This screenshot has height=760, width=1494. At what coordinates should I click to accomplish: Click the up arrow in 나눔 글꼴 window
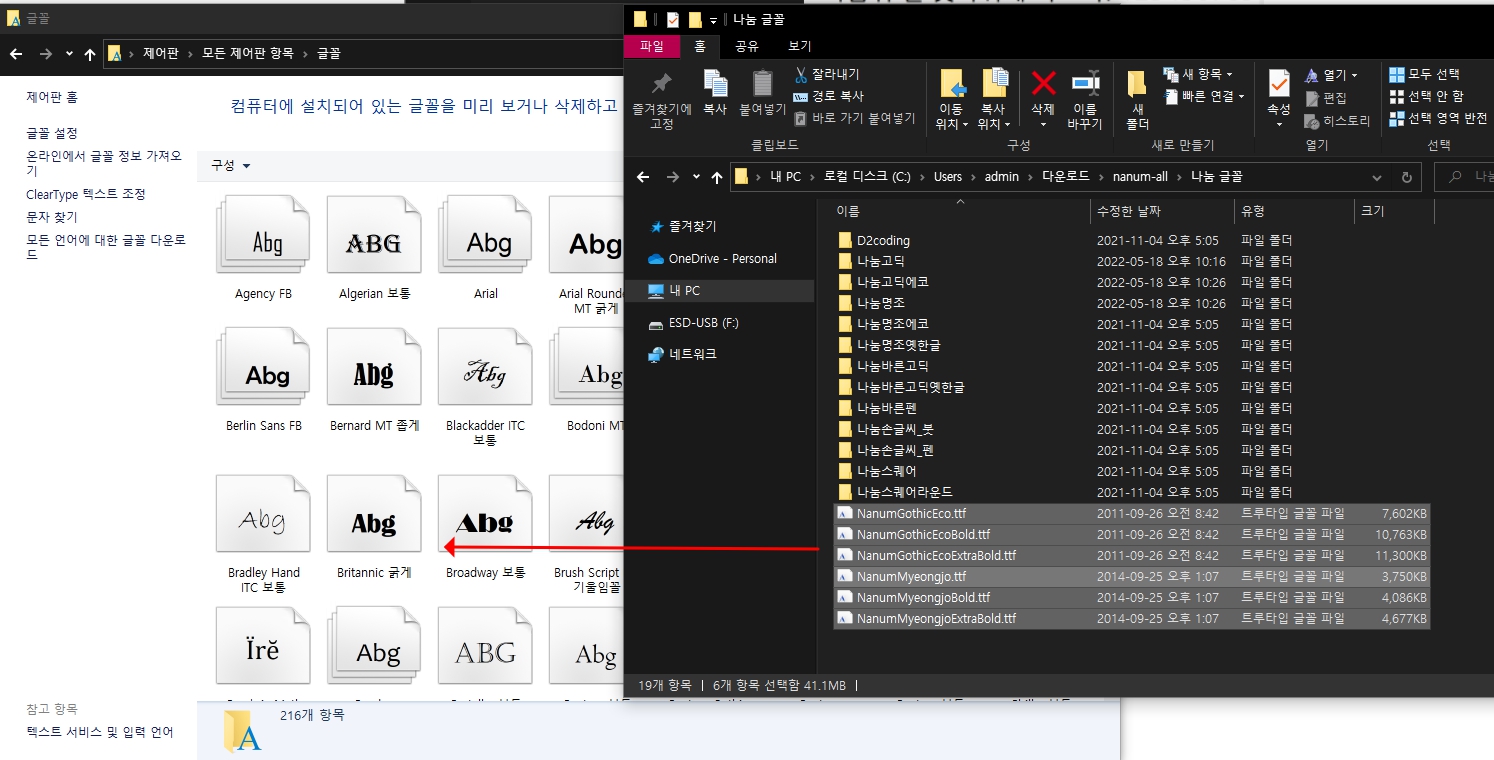coord(716,177)
